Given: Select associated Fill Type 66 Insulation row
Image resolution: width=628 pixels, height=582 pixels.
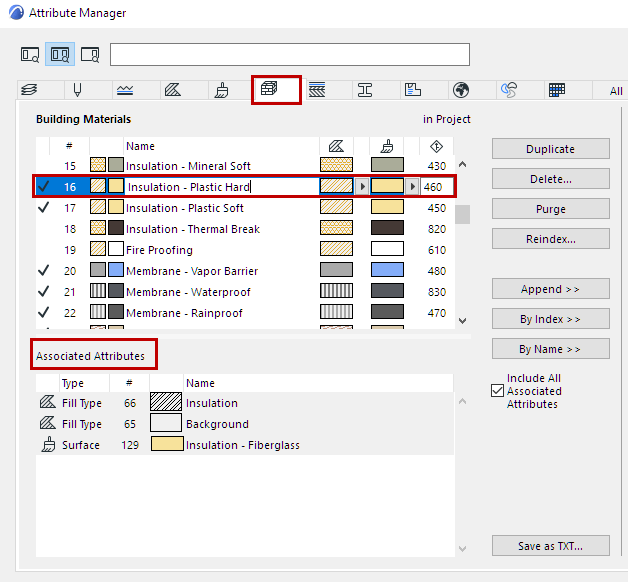Looking at the screenshot, I should click(x=245, y=403).
